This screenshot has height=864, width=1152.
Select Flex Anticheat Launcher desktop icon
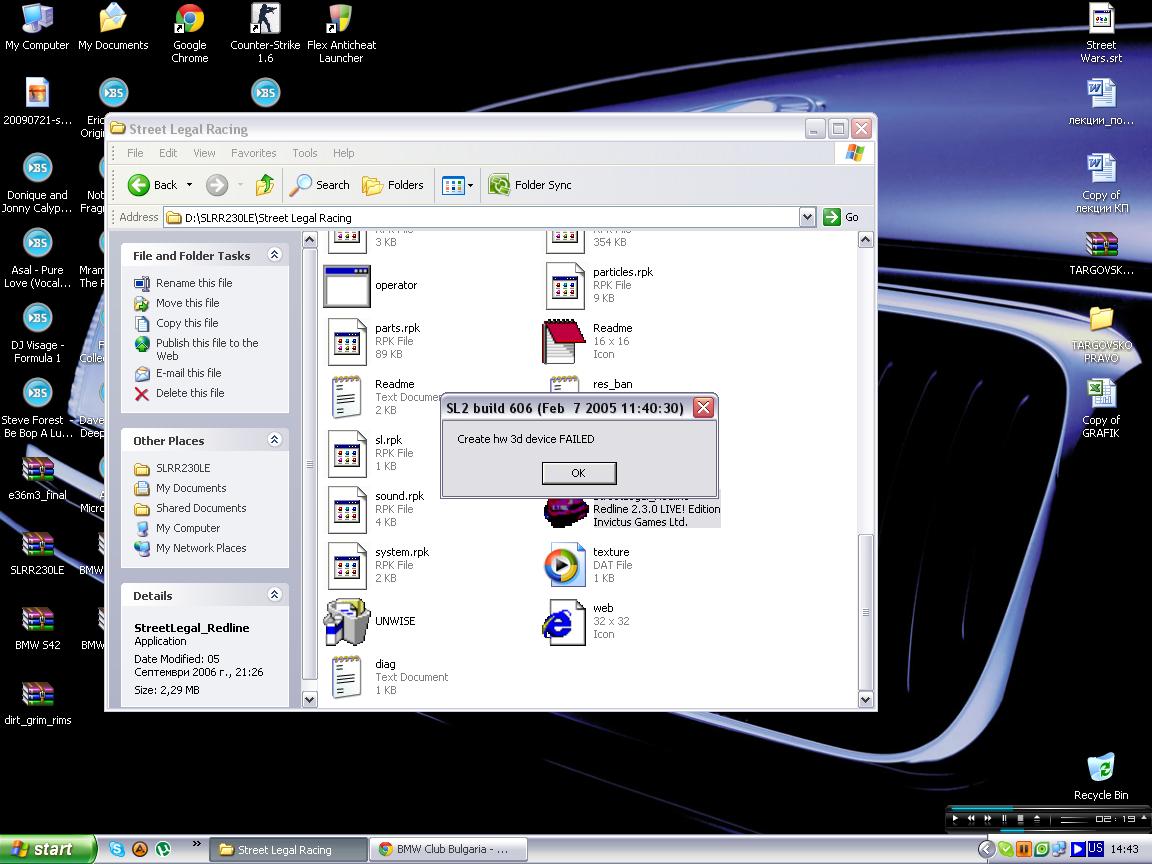pyautogui.click(x=341, y=34)
